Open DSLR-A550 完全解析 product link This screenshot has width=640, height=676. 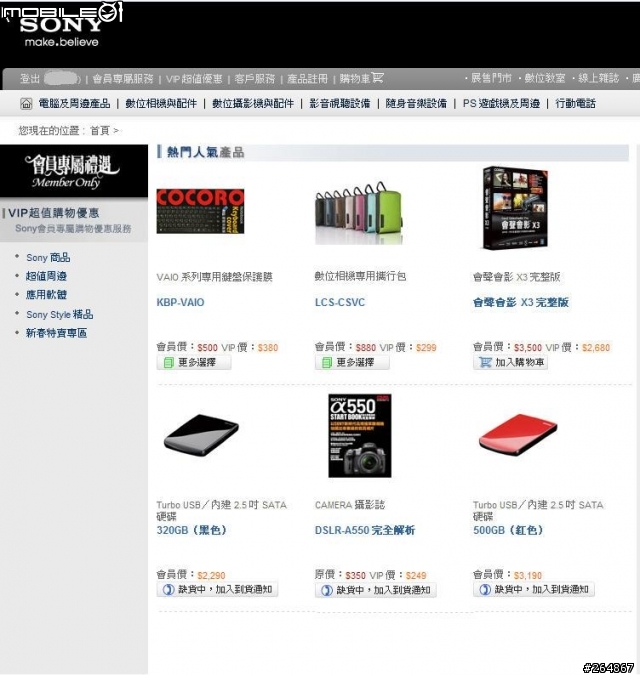(x=365, y=530)
